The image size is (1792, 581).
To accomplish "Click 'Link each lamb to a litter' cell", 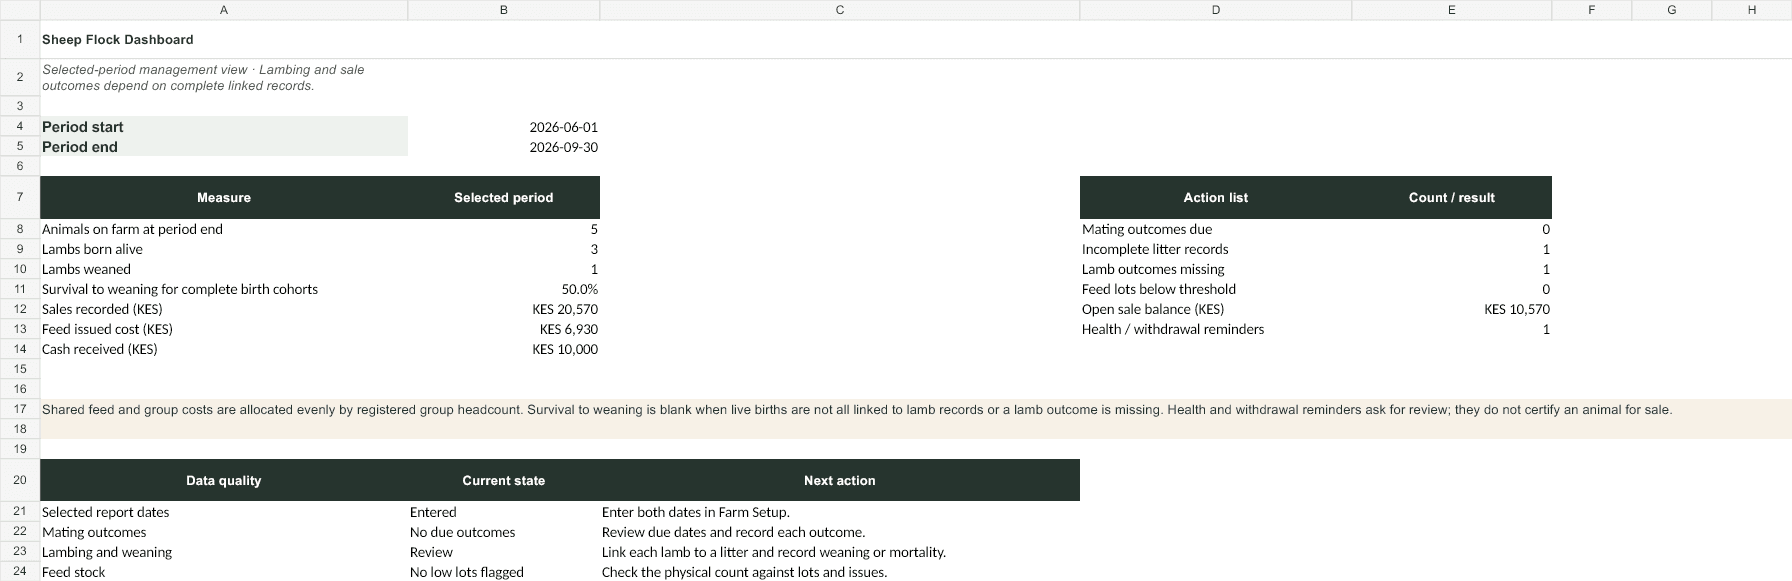I will click(x=840, y=552).
